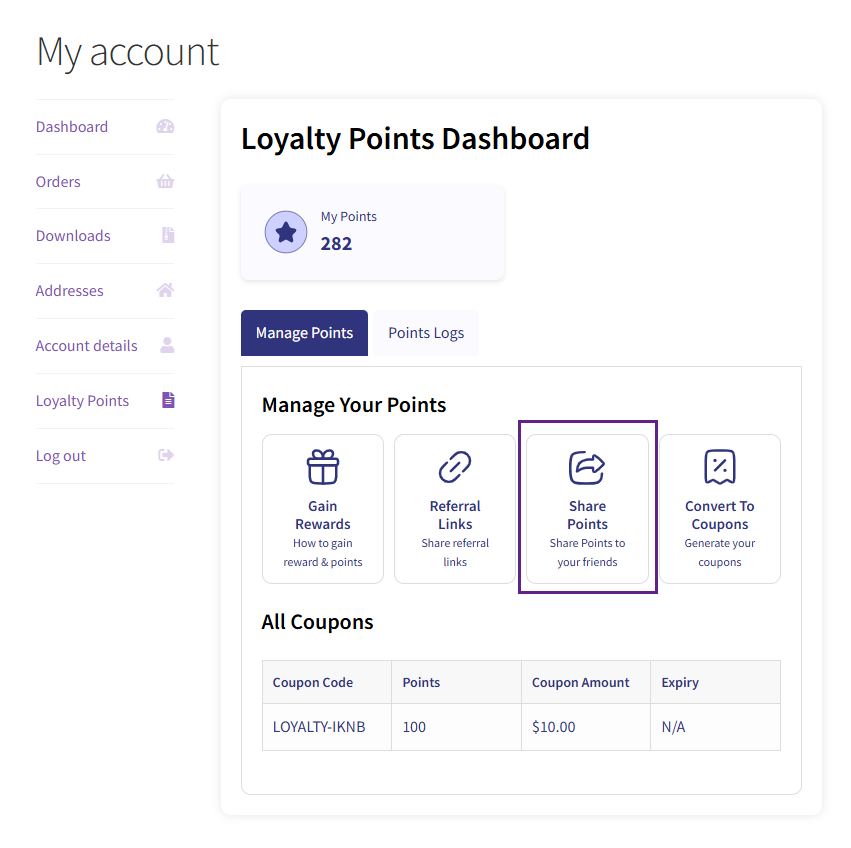
Task: Open the Referral Links card
Action: point(455,508)
